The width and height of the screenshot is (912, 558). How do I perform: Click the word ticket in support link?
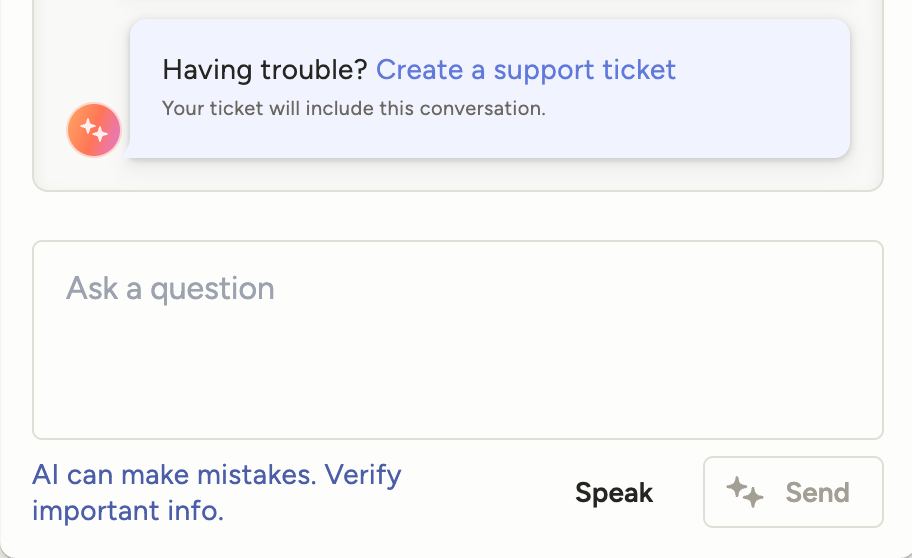[x=637, y=70]
